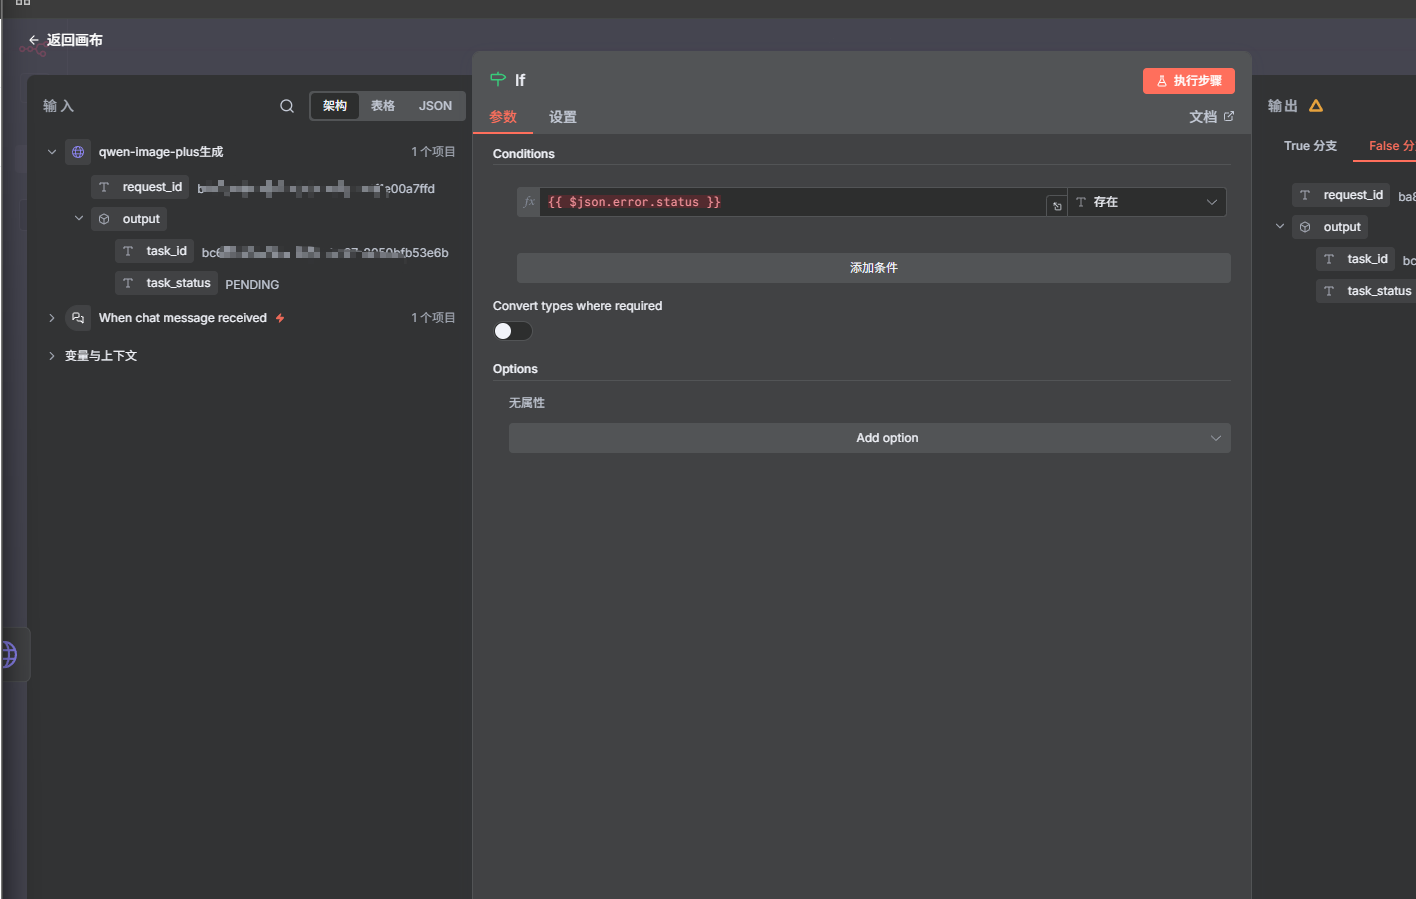This screenshot has height=899, width=1416.
Task: Click the output cube icon in output panel
Action: click(x=1305, y=227)
